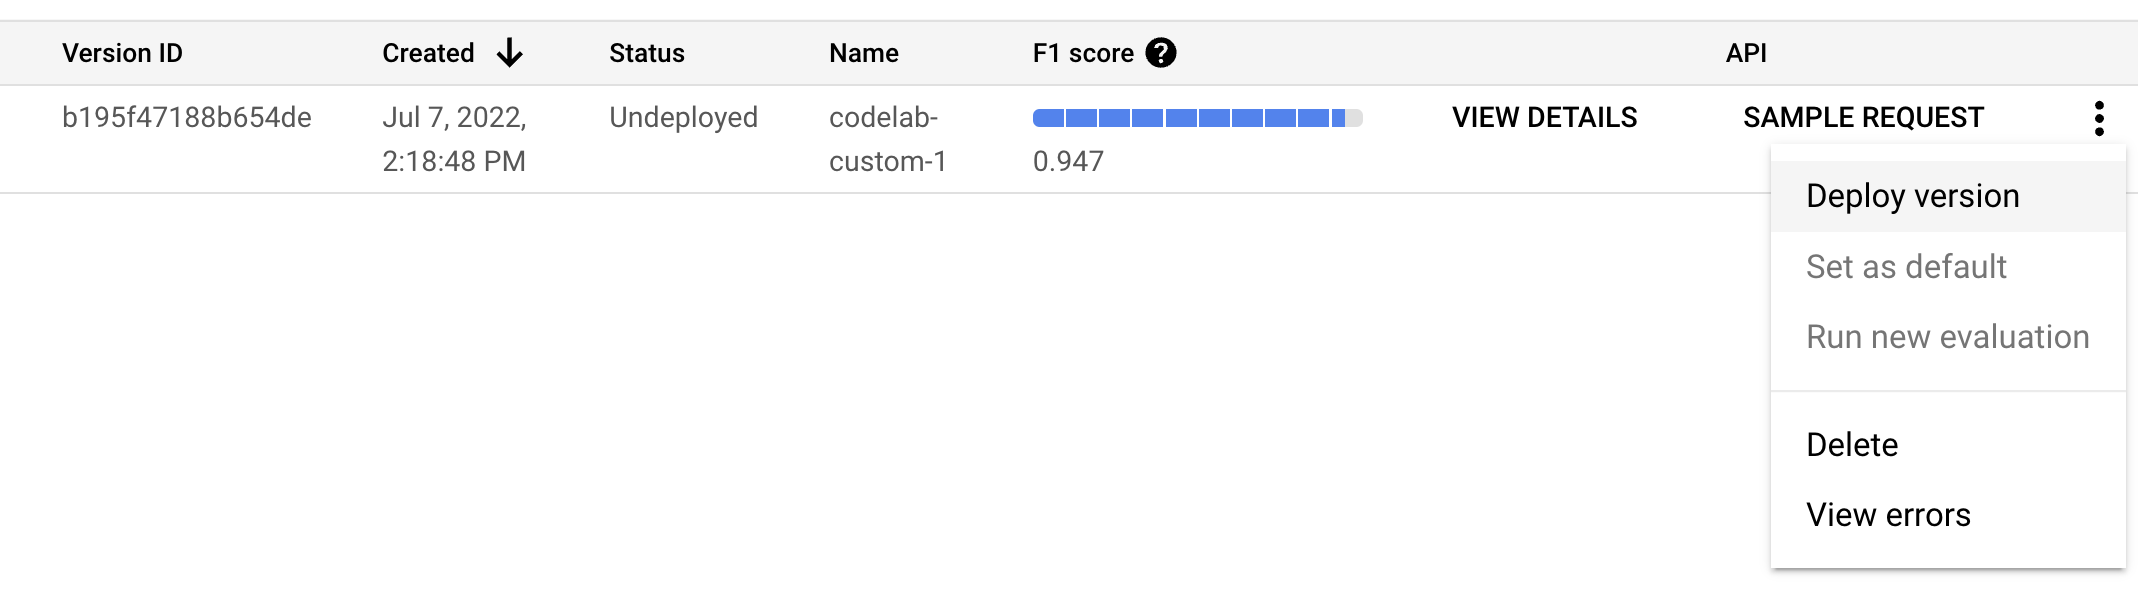
Task: Select version ID b195f47188b654de
Action: pyautogui.click(x=186, y=117)
